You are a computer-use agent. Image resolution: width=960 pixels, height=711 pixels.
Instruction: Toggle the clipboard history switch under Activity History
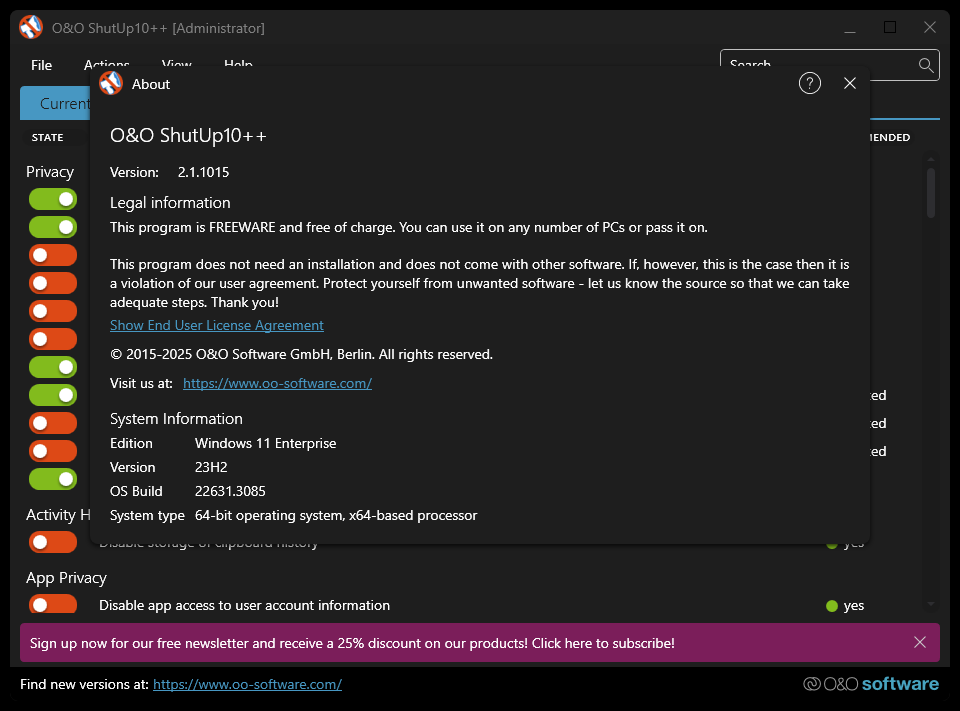(53, 542)
